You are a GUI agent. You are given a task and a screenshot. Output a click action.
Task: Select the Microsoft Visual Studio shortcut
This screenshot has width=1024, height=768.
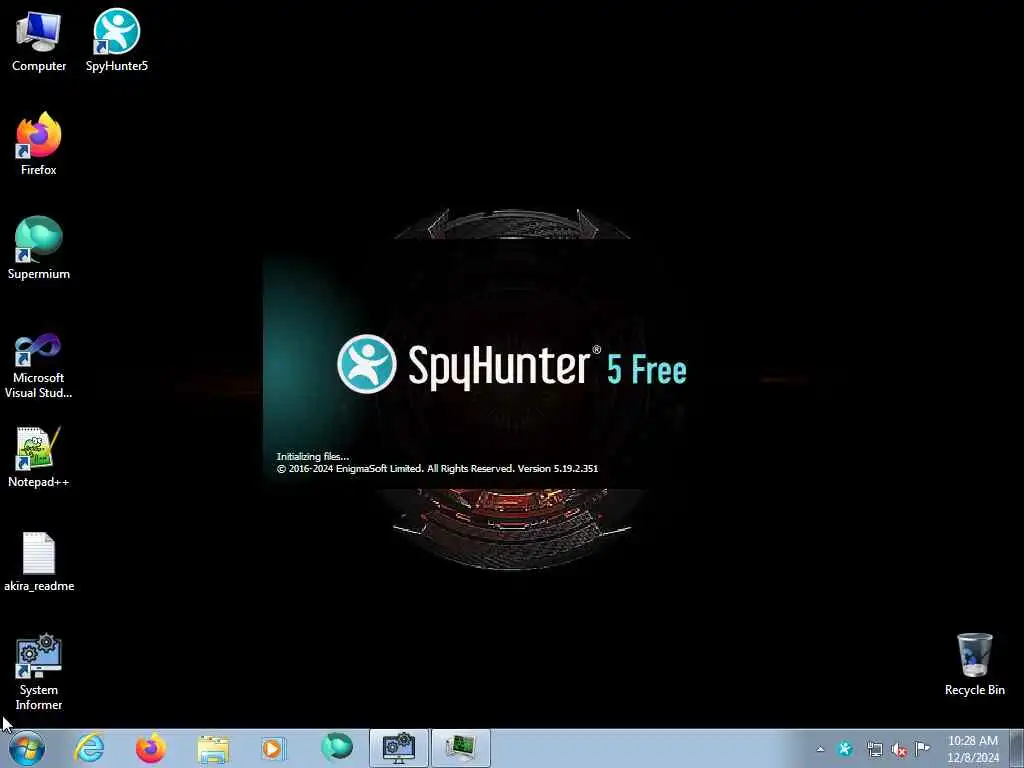coord(39,366)
